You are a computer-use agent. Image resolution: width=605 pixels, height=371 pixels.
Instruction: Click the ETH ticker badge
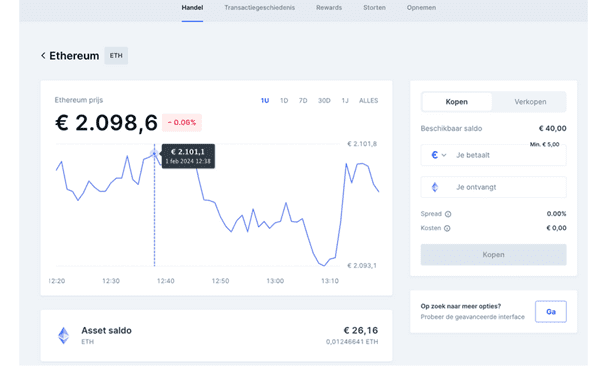pyautogui.click(x=116, y=56)
